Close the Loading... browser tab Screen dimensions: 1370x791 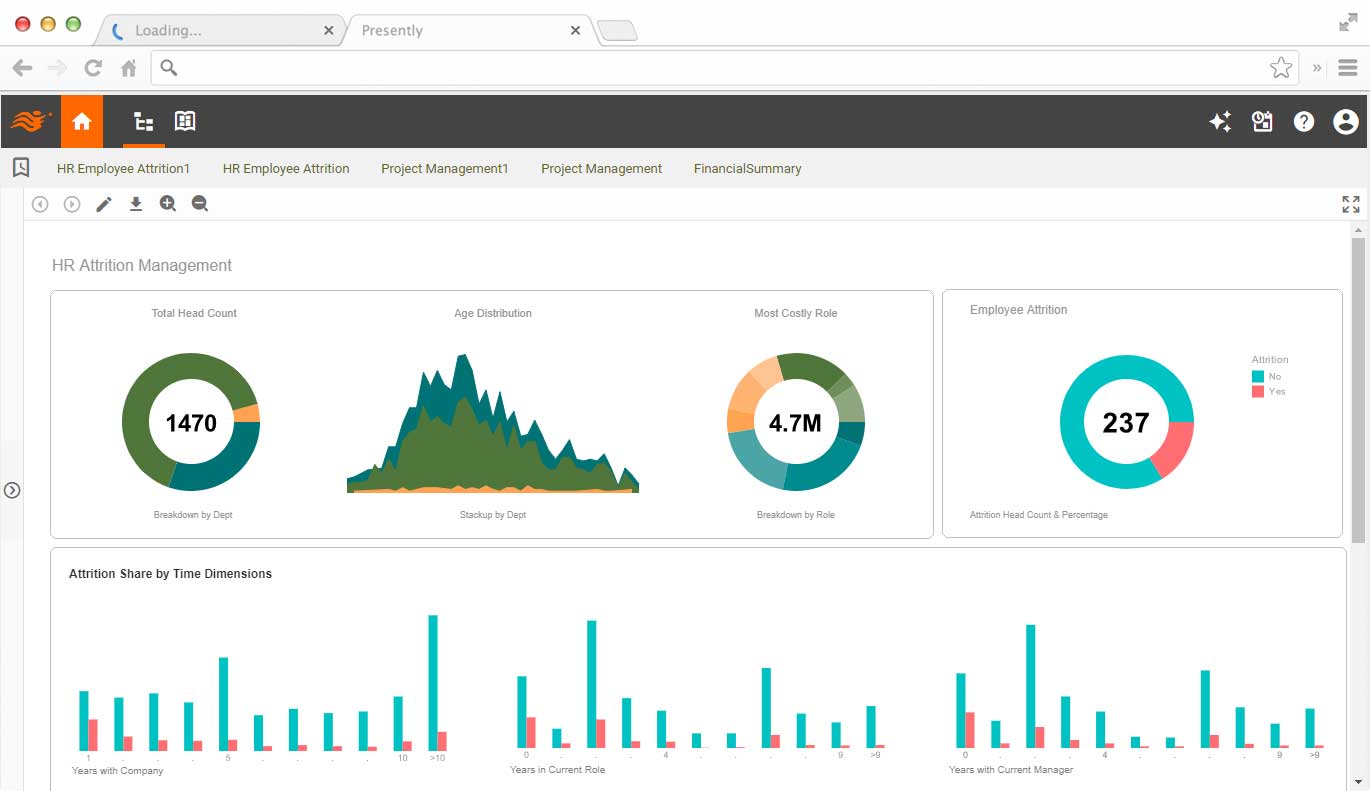coord(328,31)
